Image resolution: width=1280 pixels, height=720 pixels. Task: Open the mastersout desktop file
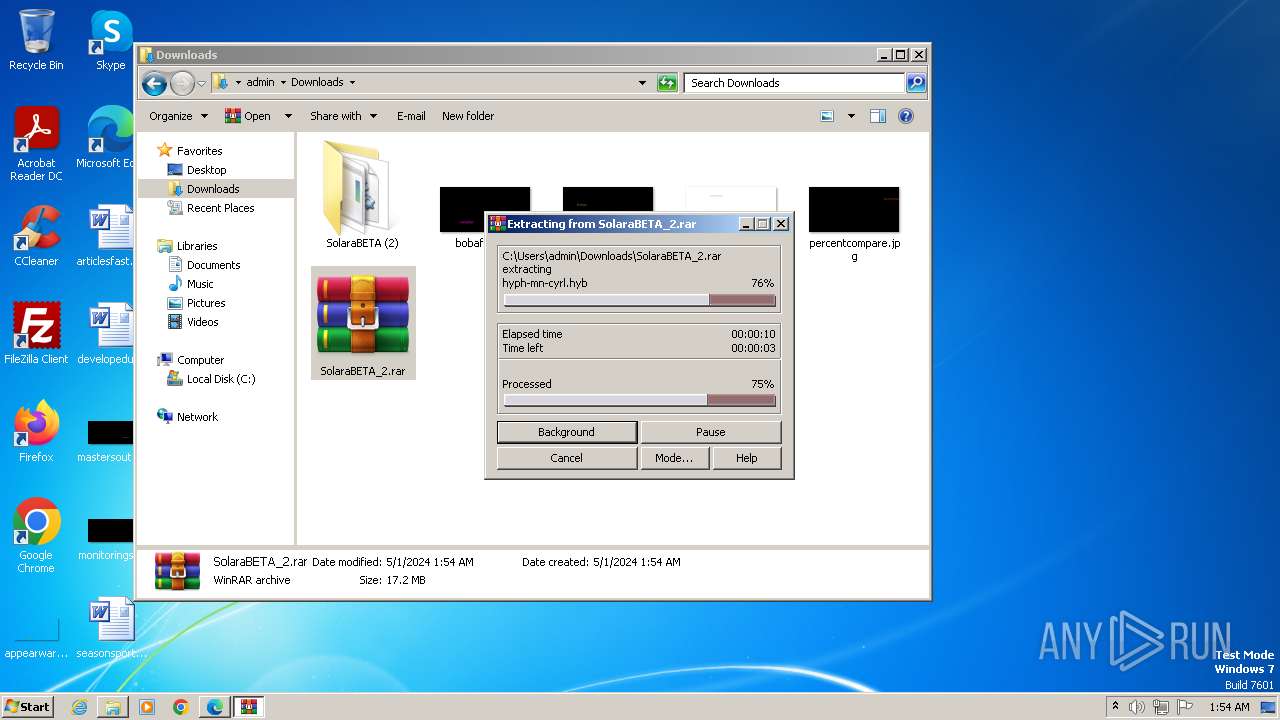point(105,440)
